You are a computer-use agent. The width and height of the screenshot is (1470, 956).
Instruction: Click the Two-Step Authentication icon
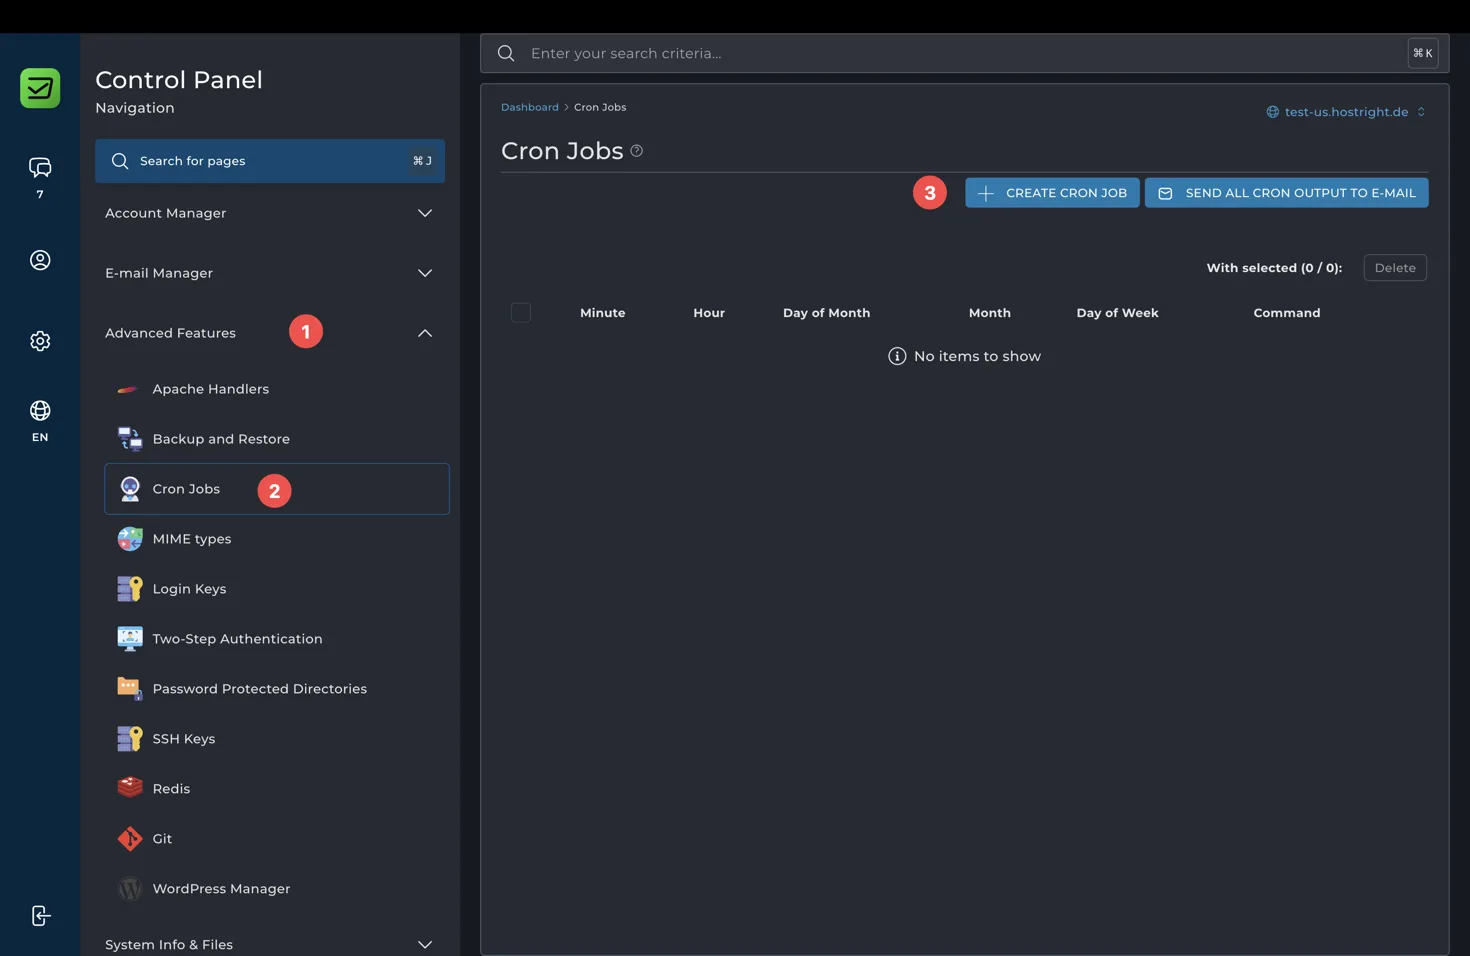coord(129,639)
